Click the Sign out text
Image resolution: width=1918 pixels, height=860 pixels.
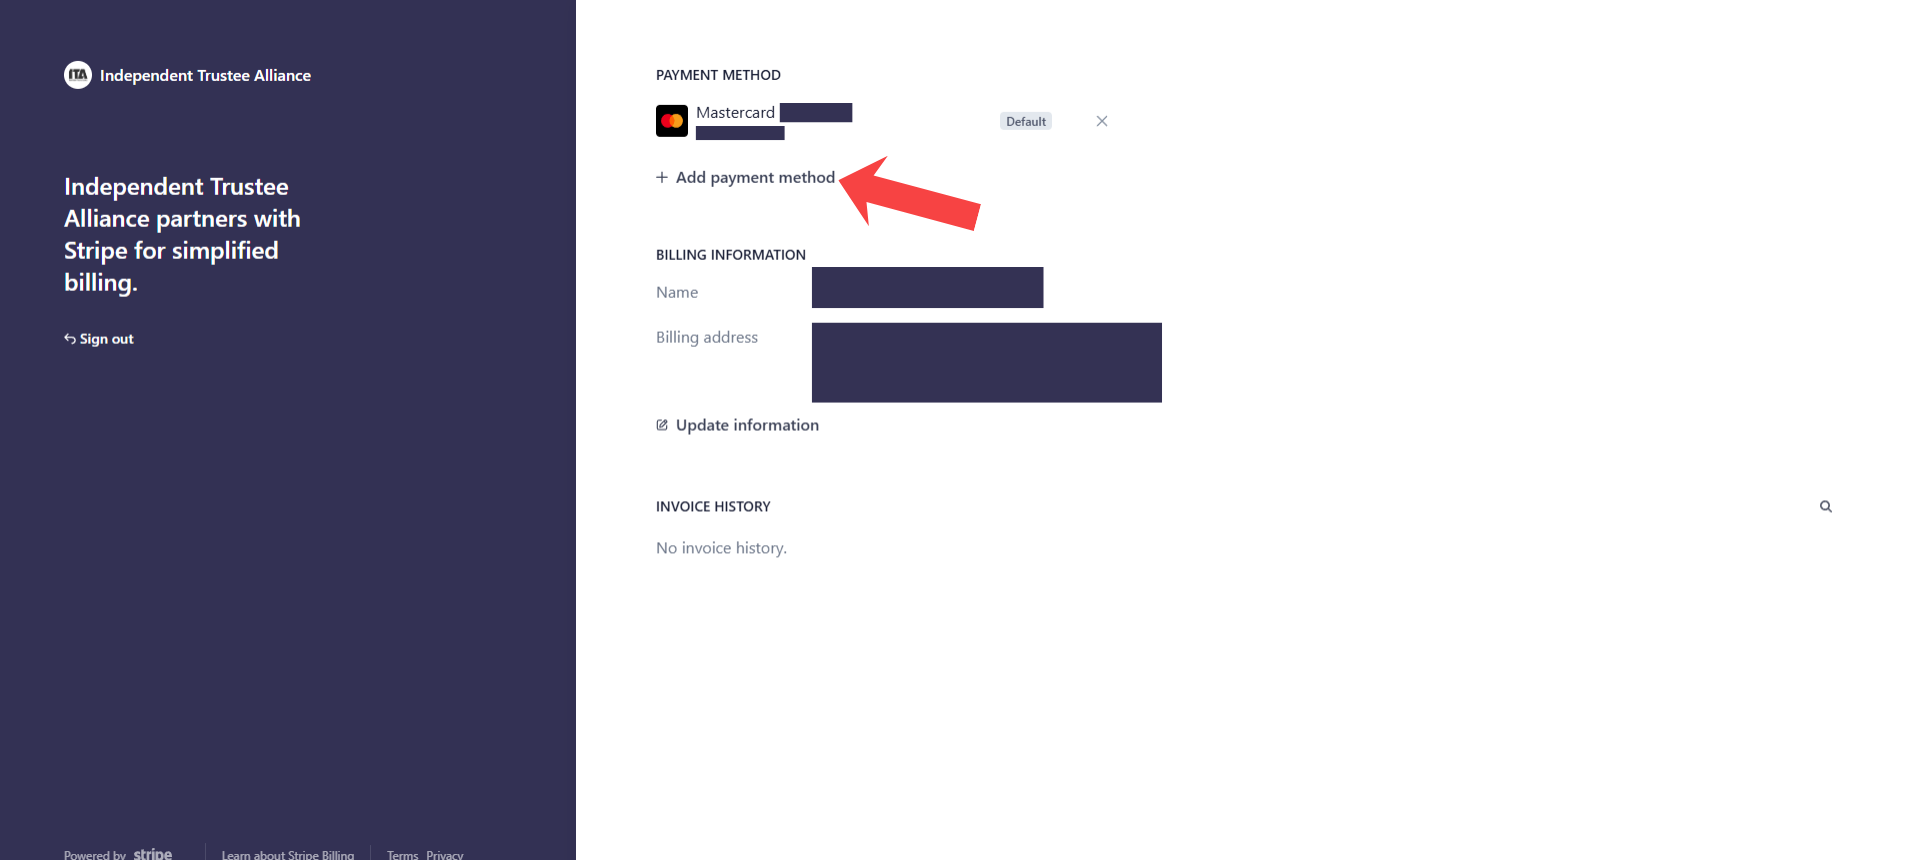click(107, 339)
